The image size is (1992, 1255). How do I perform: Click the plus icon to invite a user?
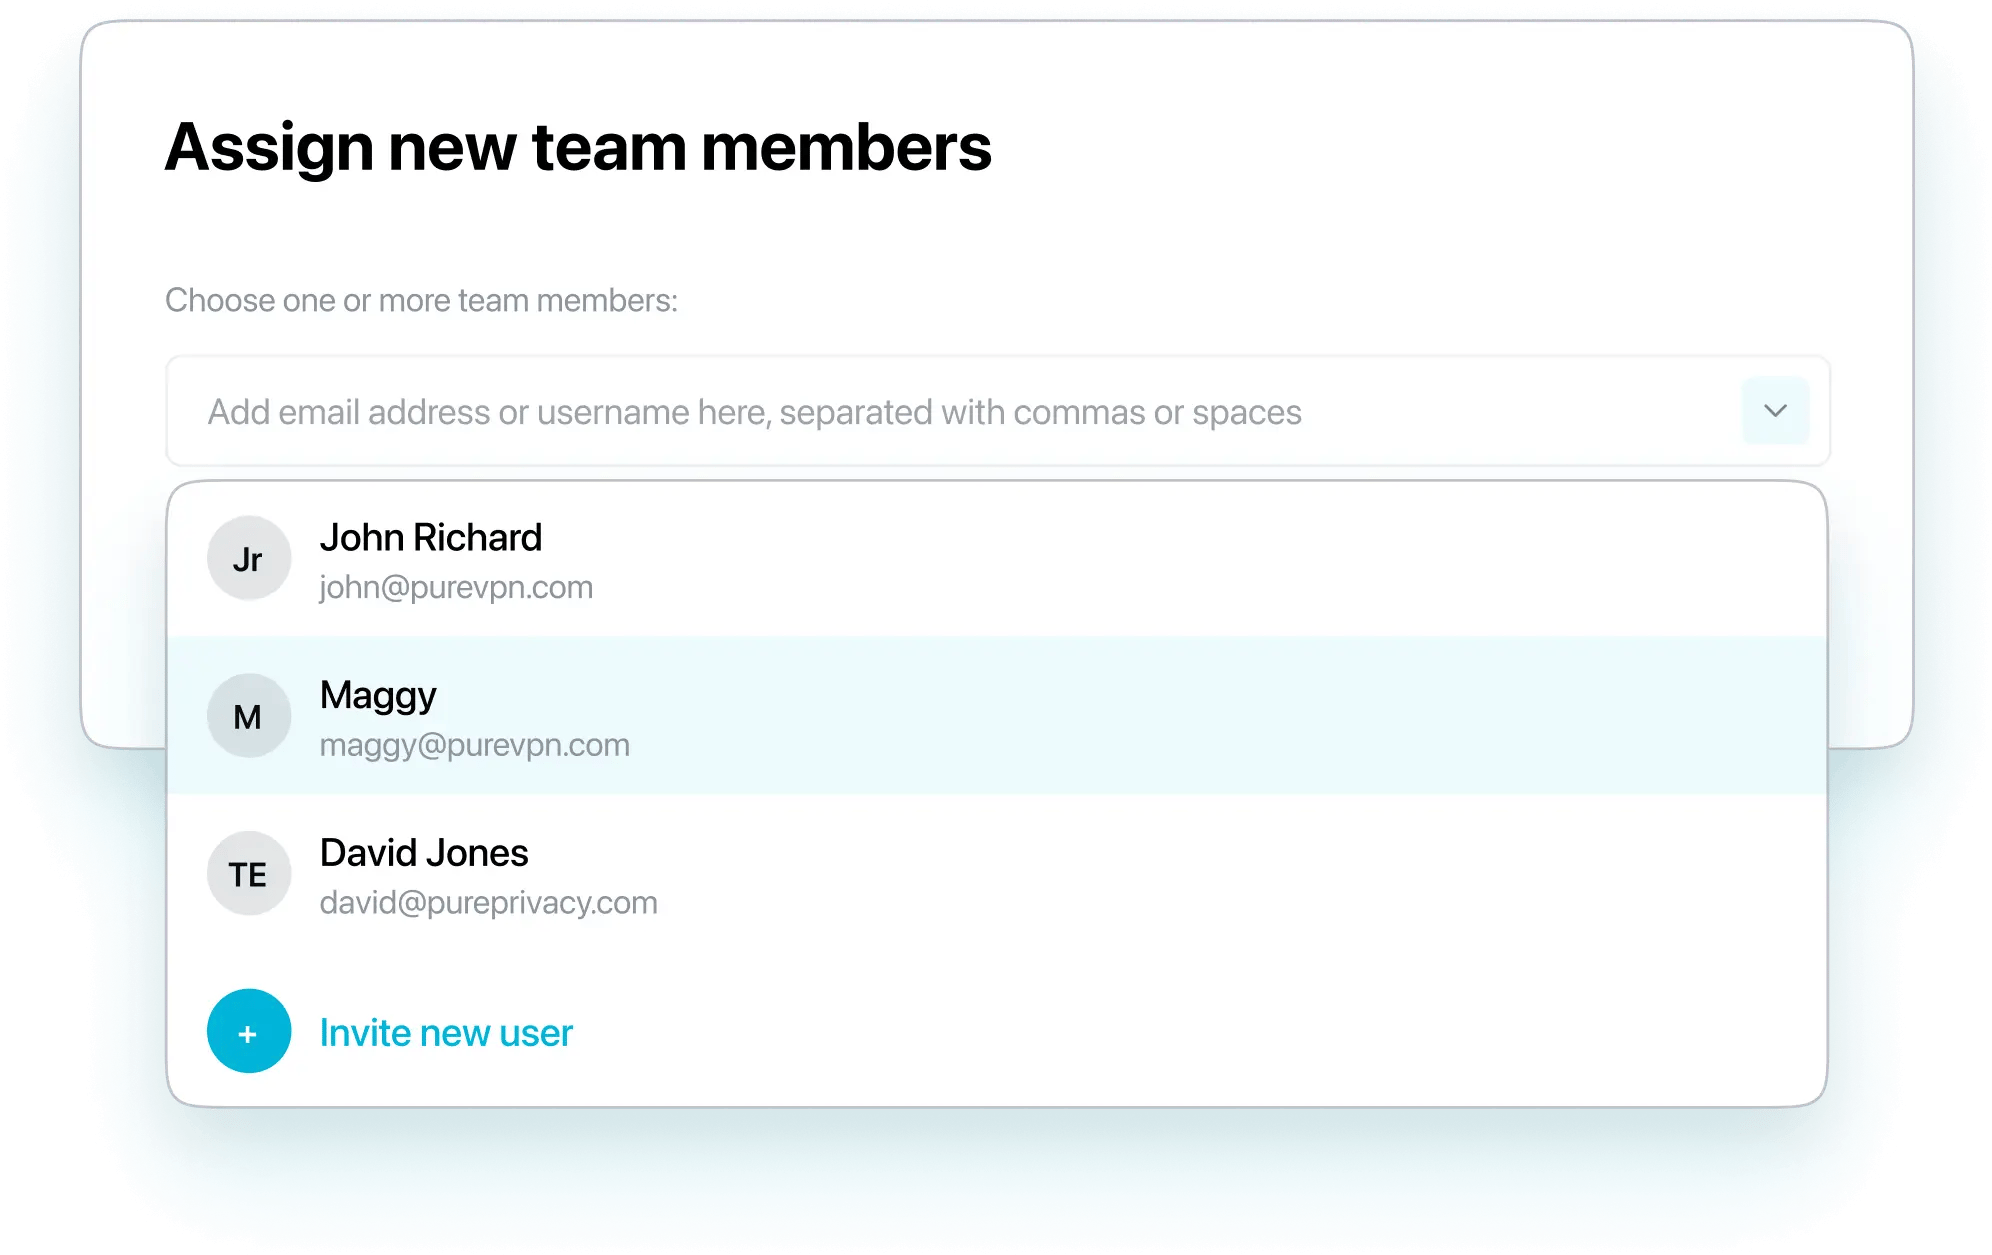pyautogui.click(x=249, y=1031)
